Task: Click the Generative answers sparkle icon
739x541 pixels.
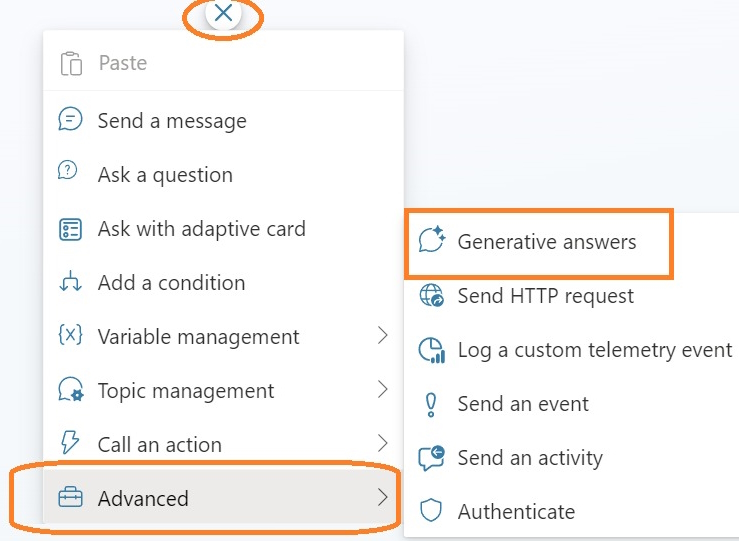Action: [431, 241]
